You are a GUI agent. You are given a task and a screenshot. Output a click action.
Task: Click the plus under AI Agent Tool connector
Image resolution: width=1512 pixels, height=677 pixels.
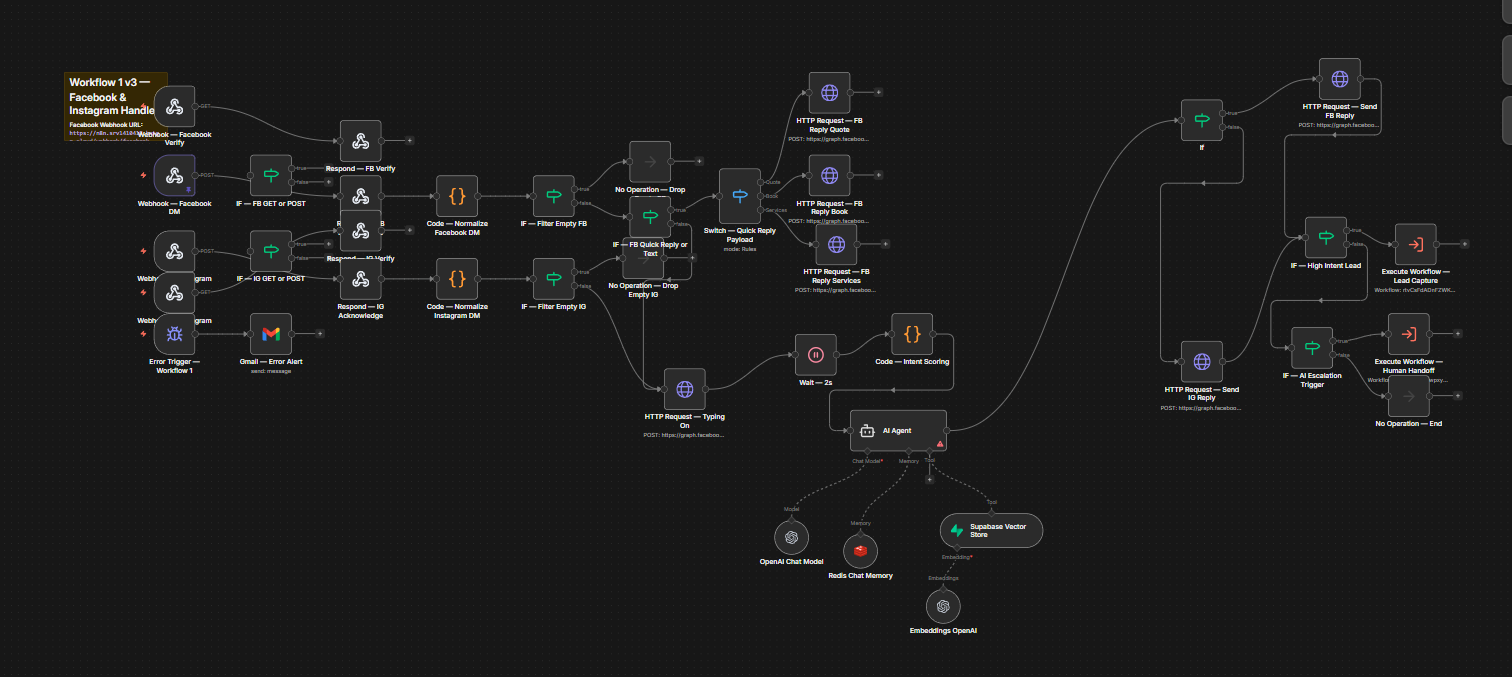click(929, 479)
